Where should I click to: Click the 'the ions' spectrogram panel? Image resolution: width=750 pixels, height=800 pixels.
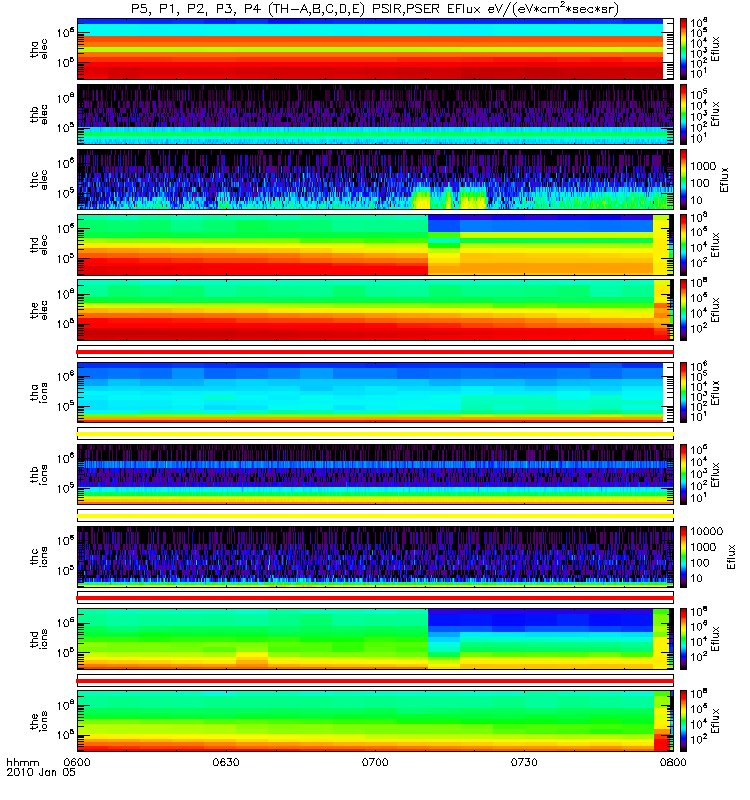(x=375, y=720)
